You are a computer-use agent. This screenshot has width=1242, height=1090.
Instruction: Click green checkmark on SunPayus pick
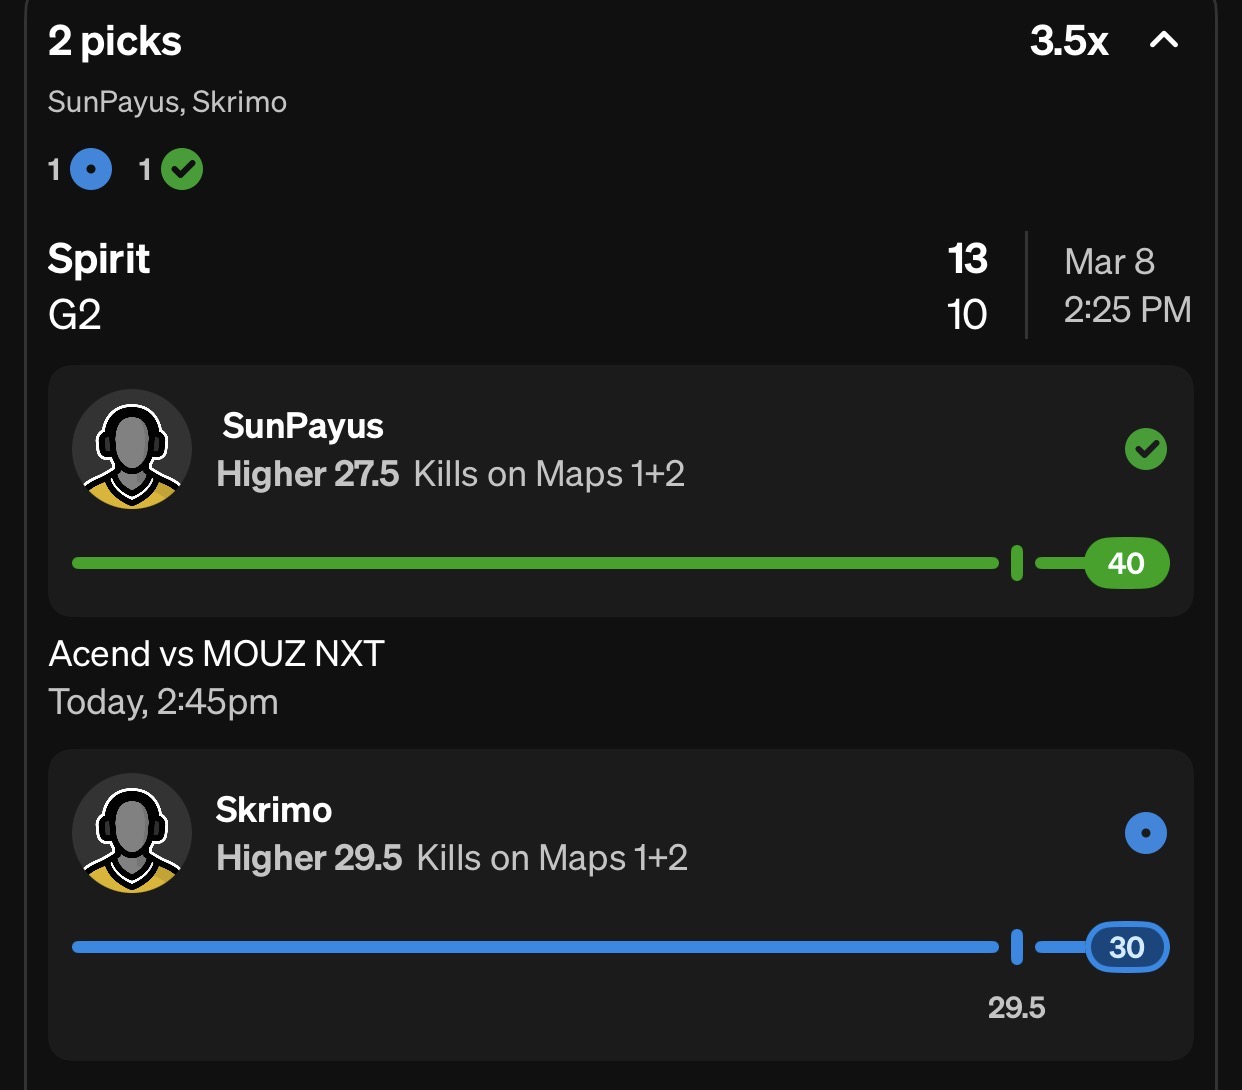1146,449
